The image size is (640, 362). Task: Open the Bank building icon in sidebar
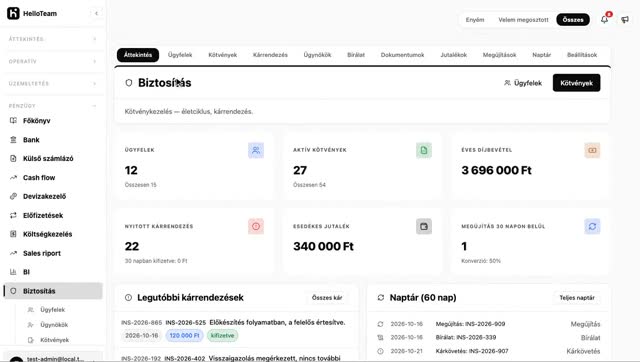[13, 140]
